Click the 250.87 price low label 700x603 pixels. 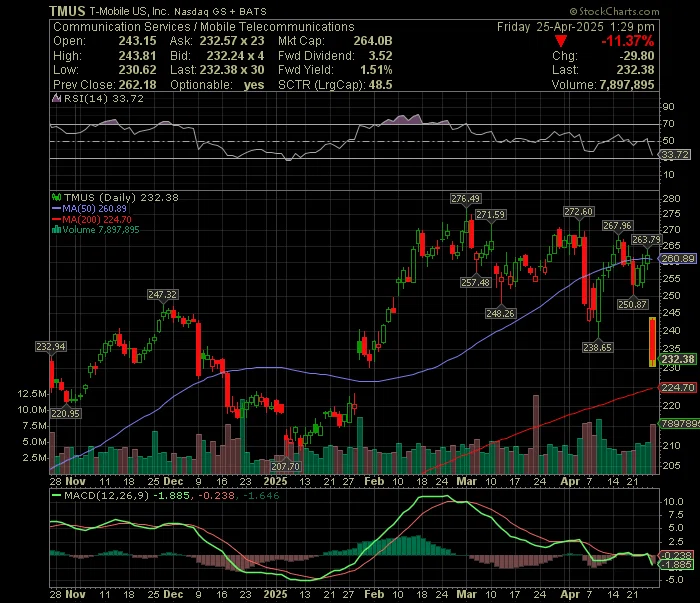(632, 304)
